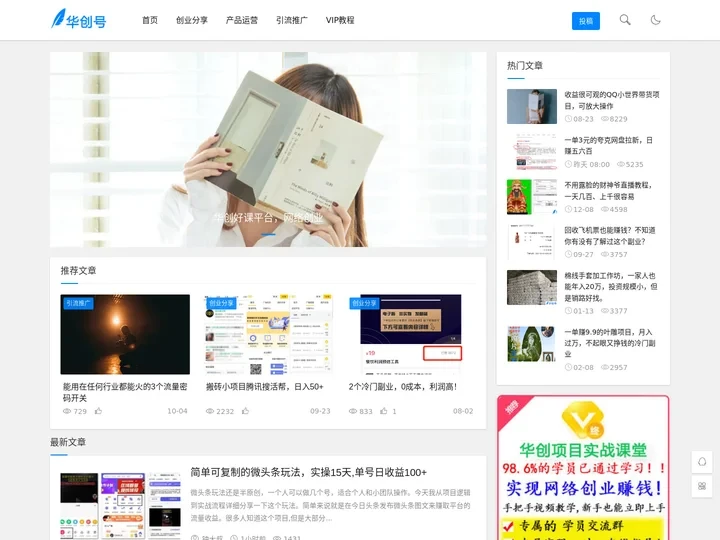Click 引流推广 tag on first recommended card
The width and height of the screenshot is (720, 540).
click(78, 303)
